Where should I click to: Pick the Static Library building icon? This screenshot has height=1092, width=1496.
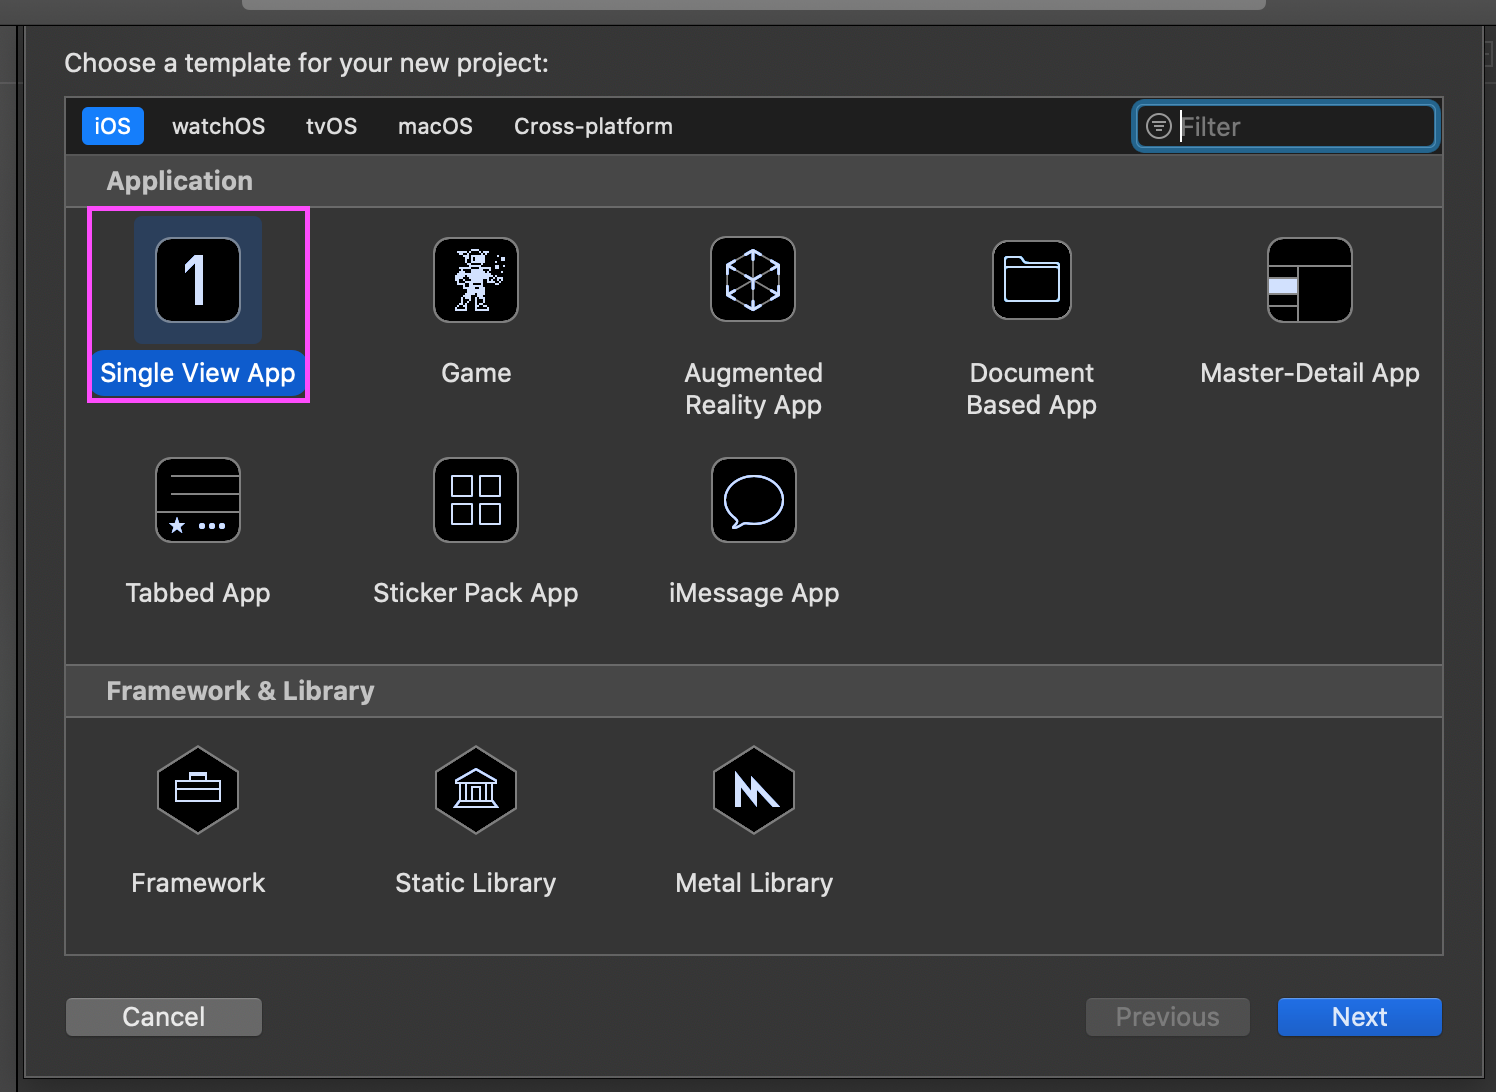[476, 790]
